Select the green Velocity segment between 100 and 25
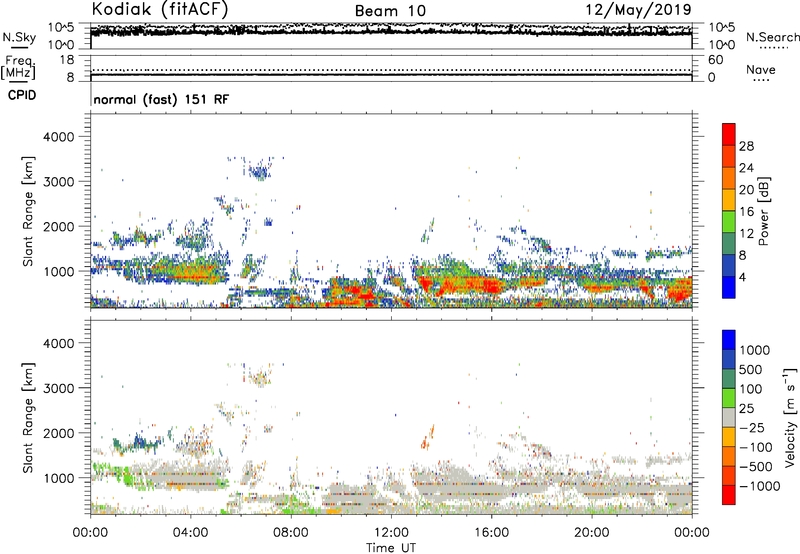This screenshot has height=554, width=800. [729, 398]
